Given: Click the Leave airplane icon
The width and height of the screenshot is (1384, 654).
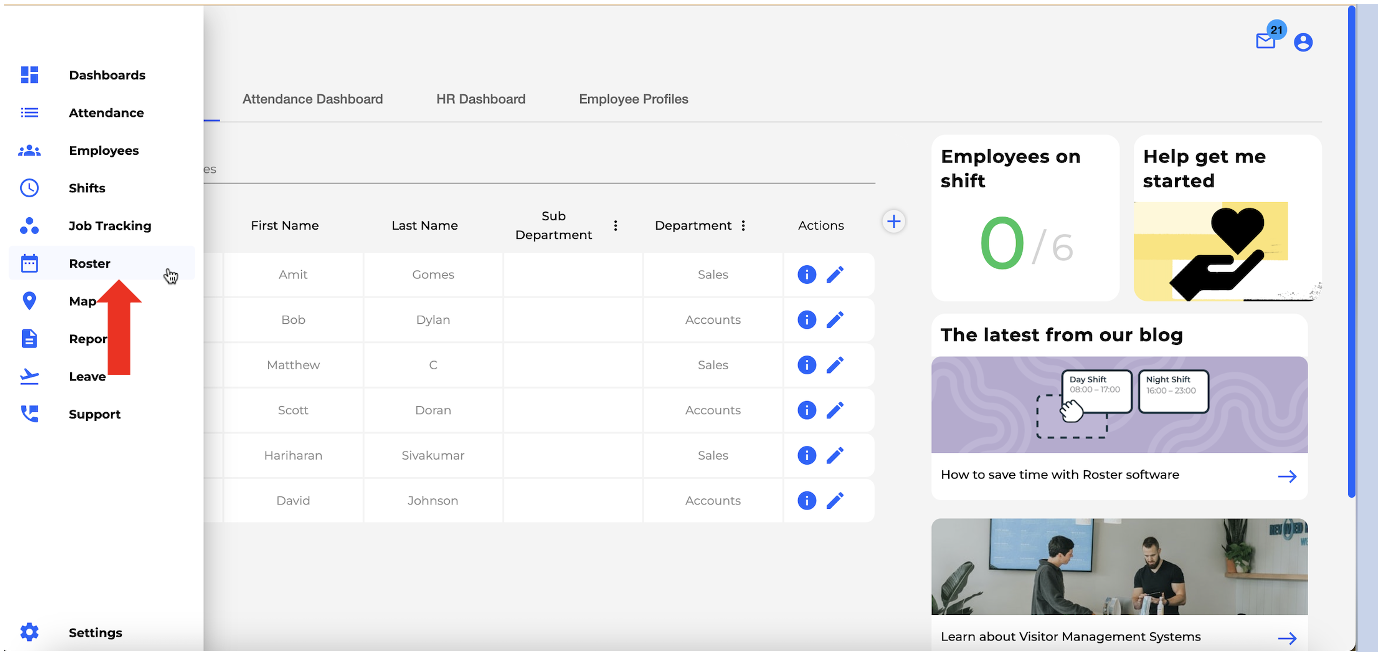Looking at the screenshot, I should tap(30, 377).
